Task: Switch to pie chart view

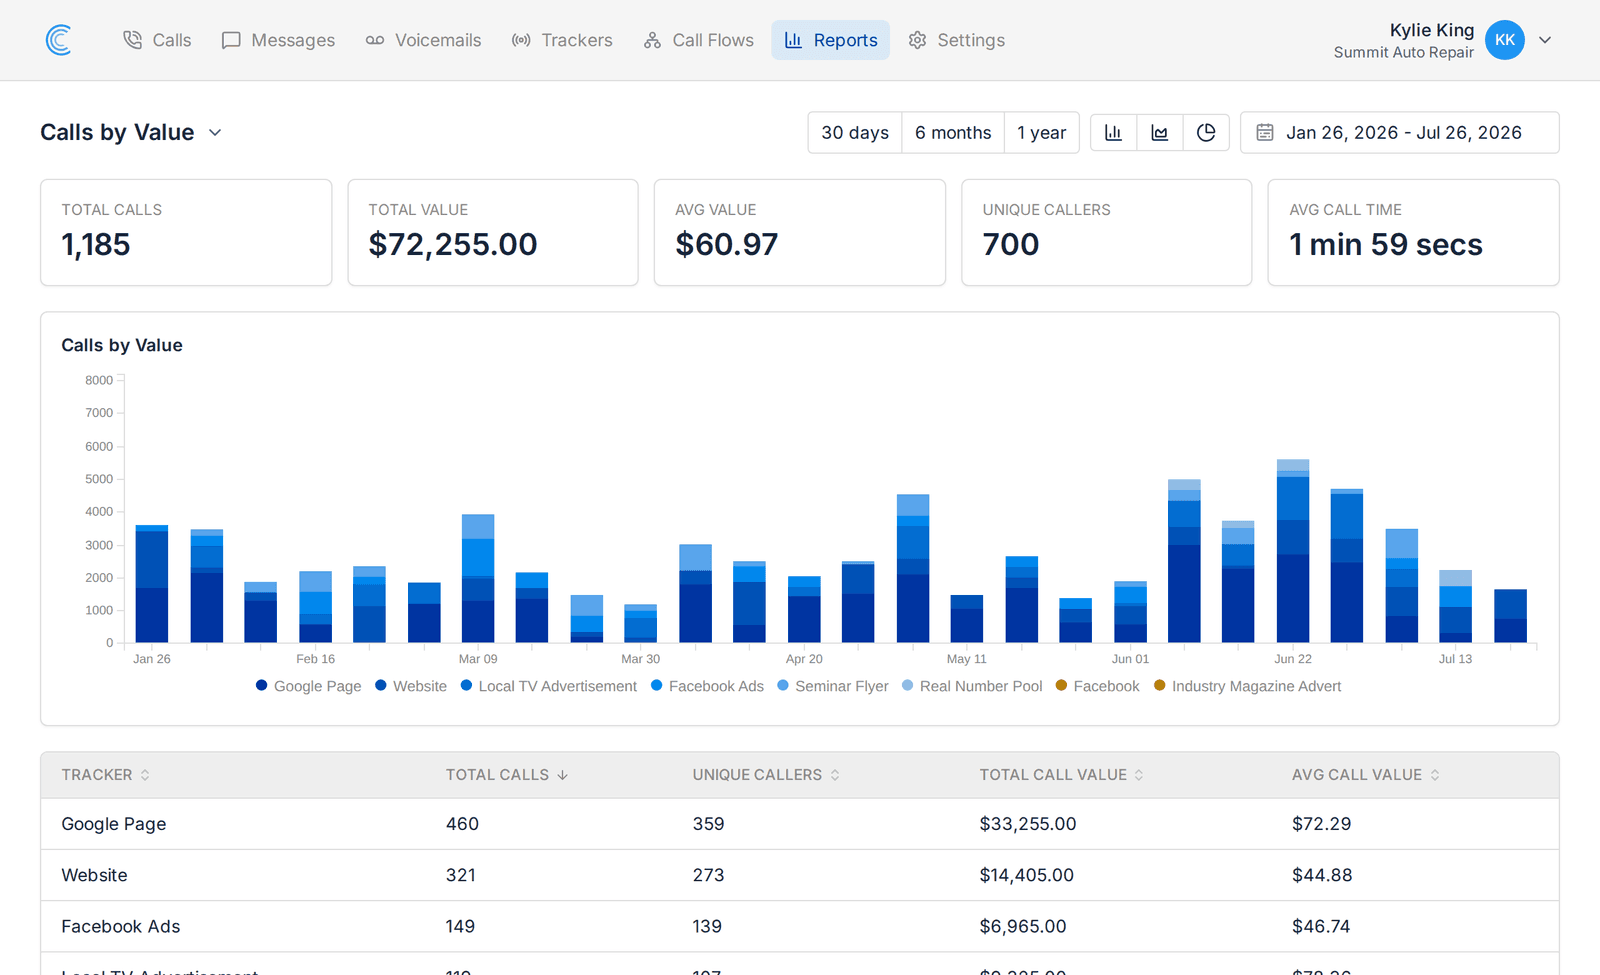Action: tap(1206, 132)
